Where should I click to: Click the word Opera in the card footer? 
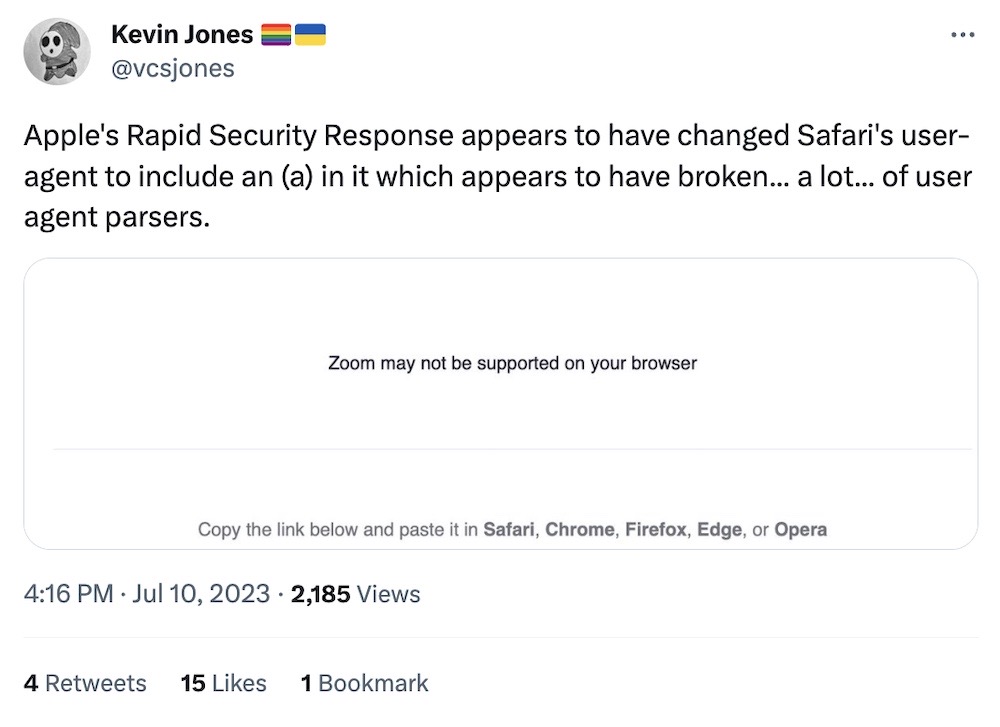[x=800, y=530]
